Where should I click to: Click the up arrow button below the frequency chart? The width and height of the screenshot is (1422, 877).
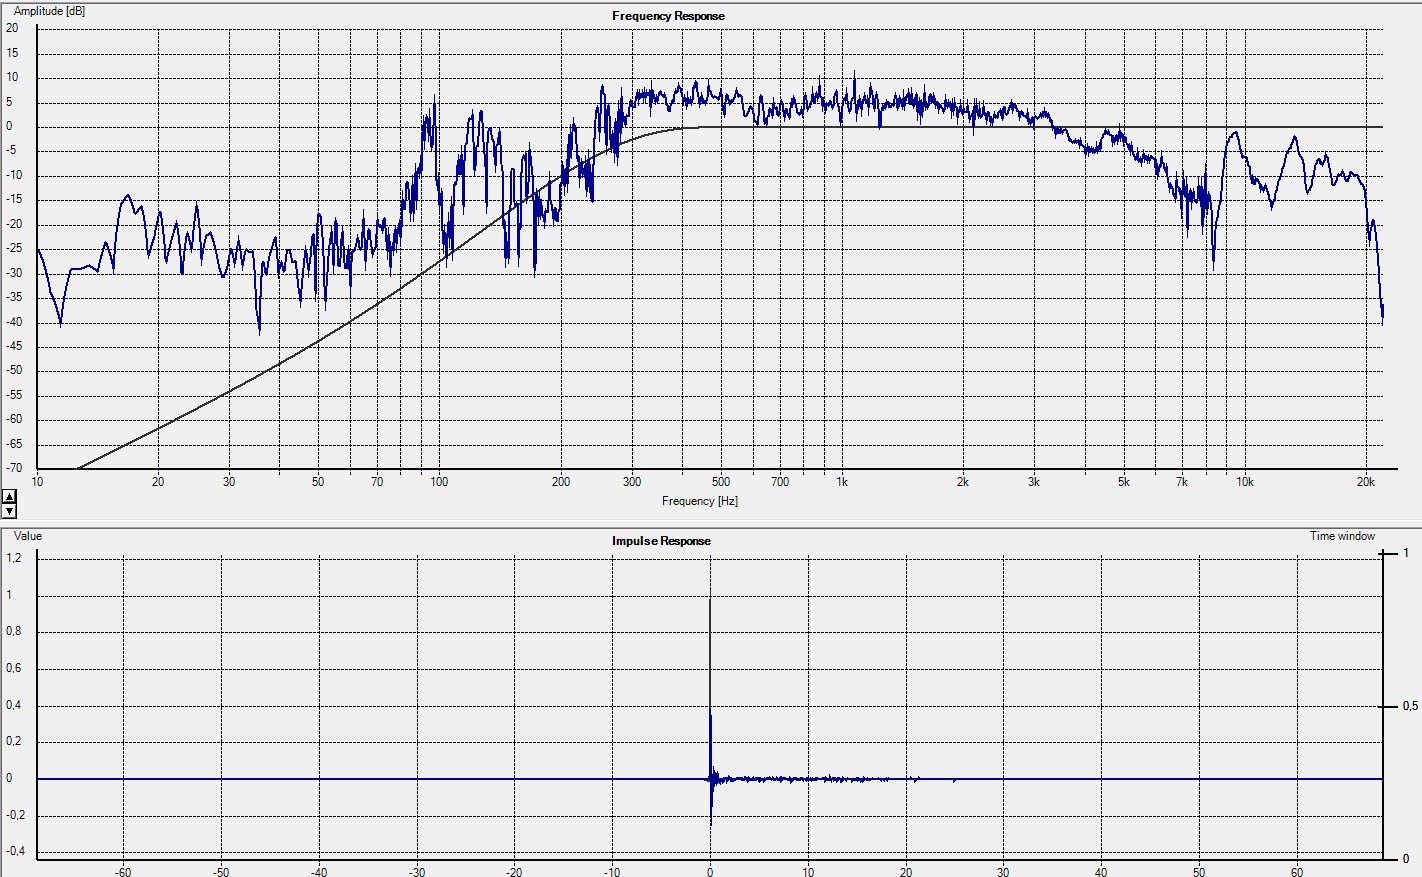9,496
